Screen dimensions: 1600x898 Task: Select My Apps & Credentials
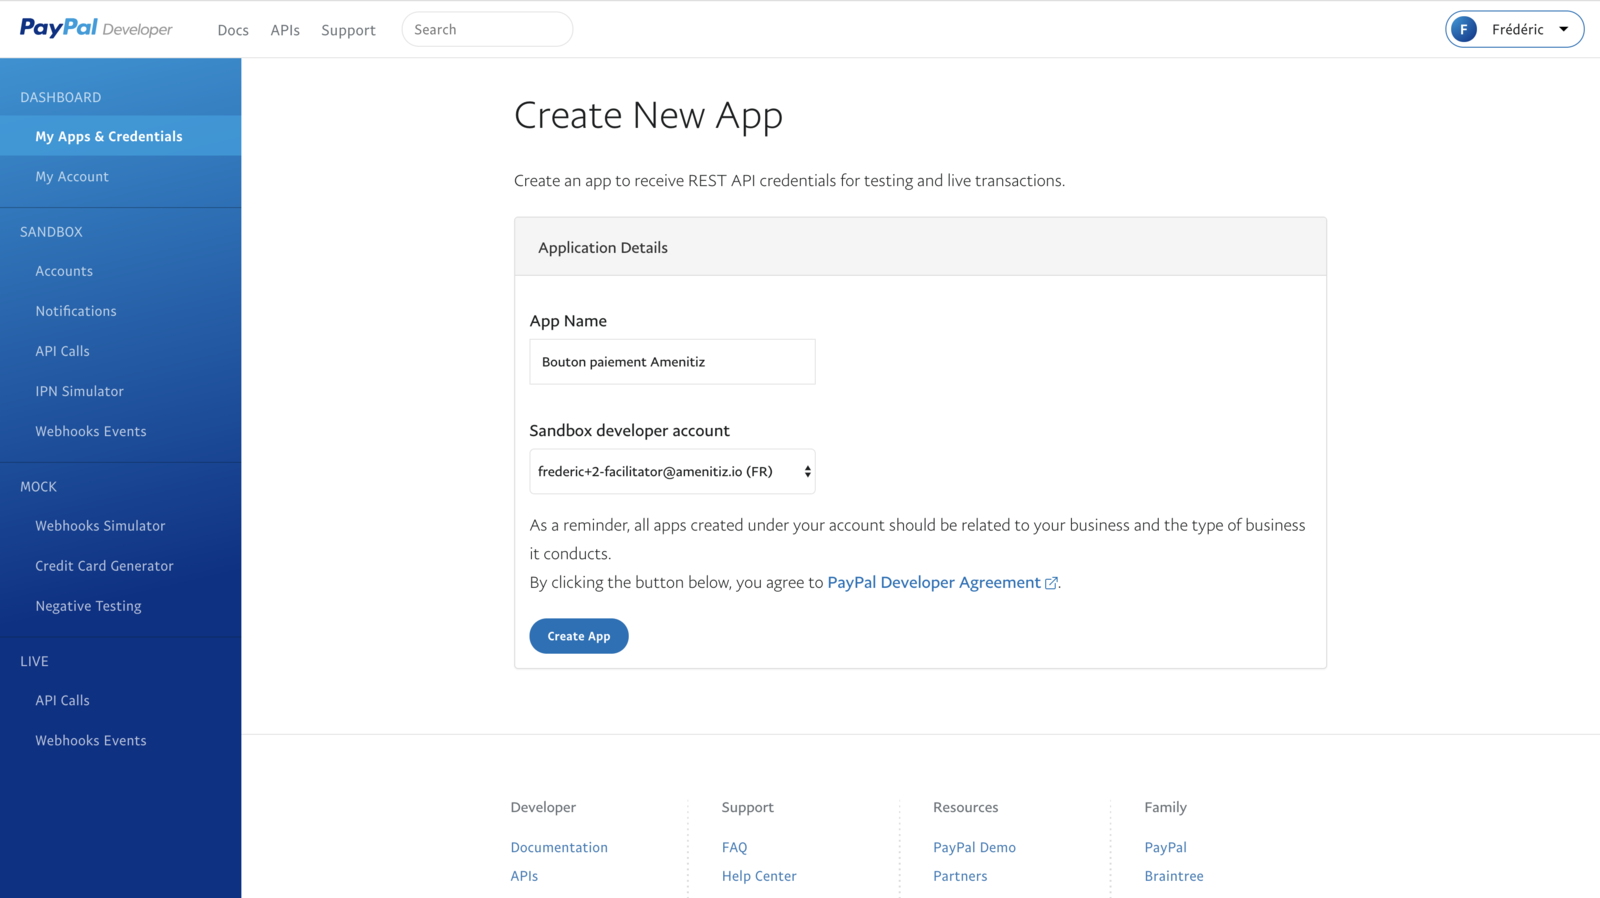(120, 136)
